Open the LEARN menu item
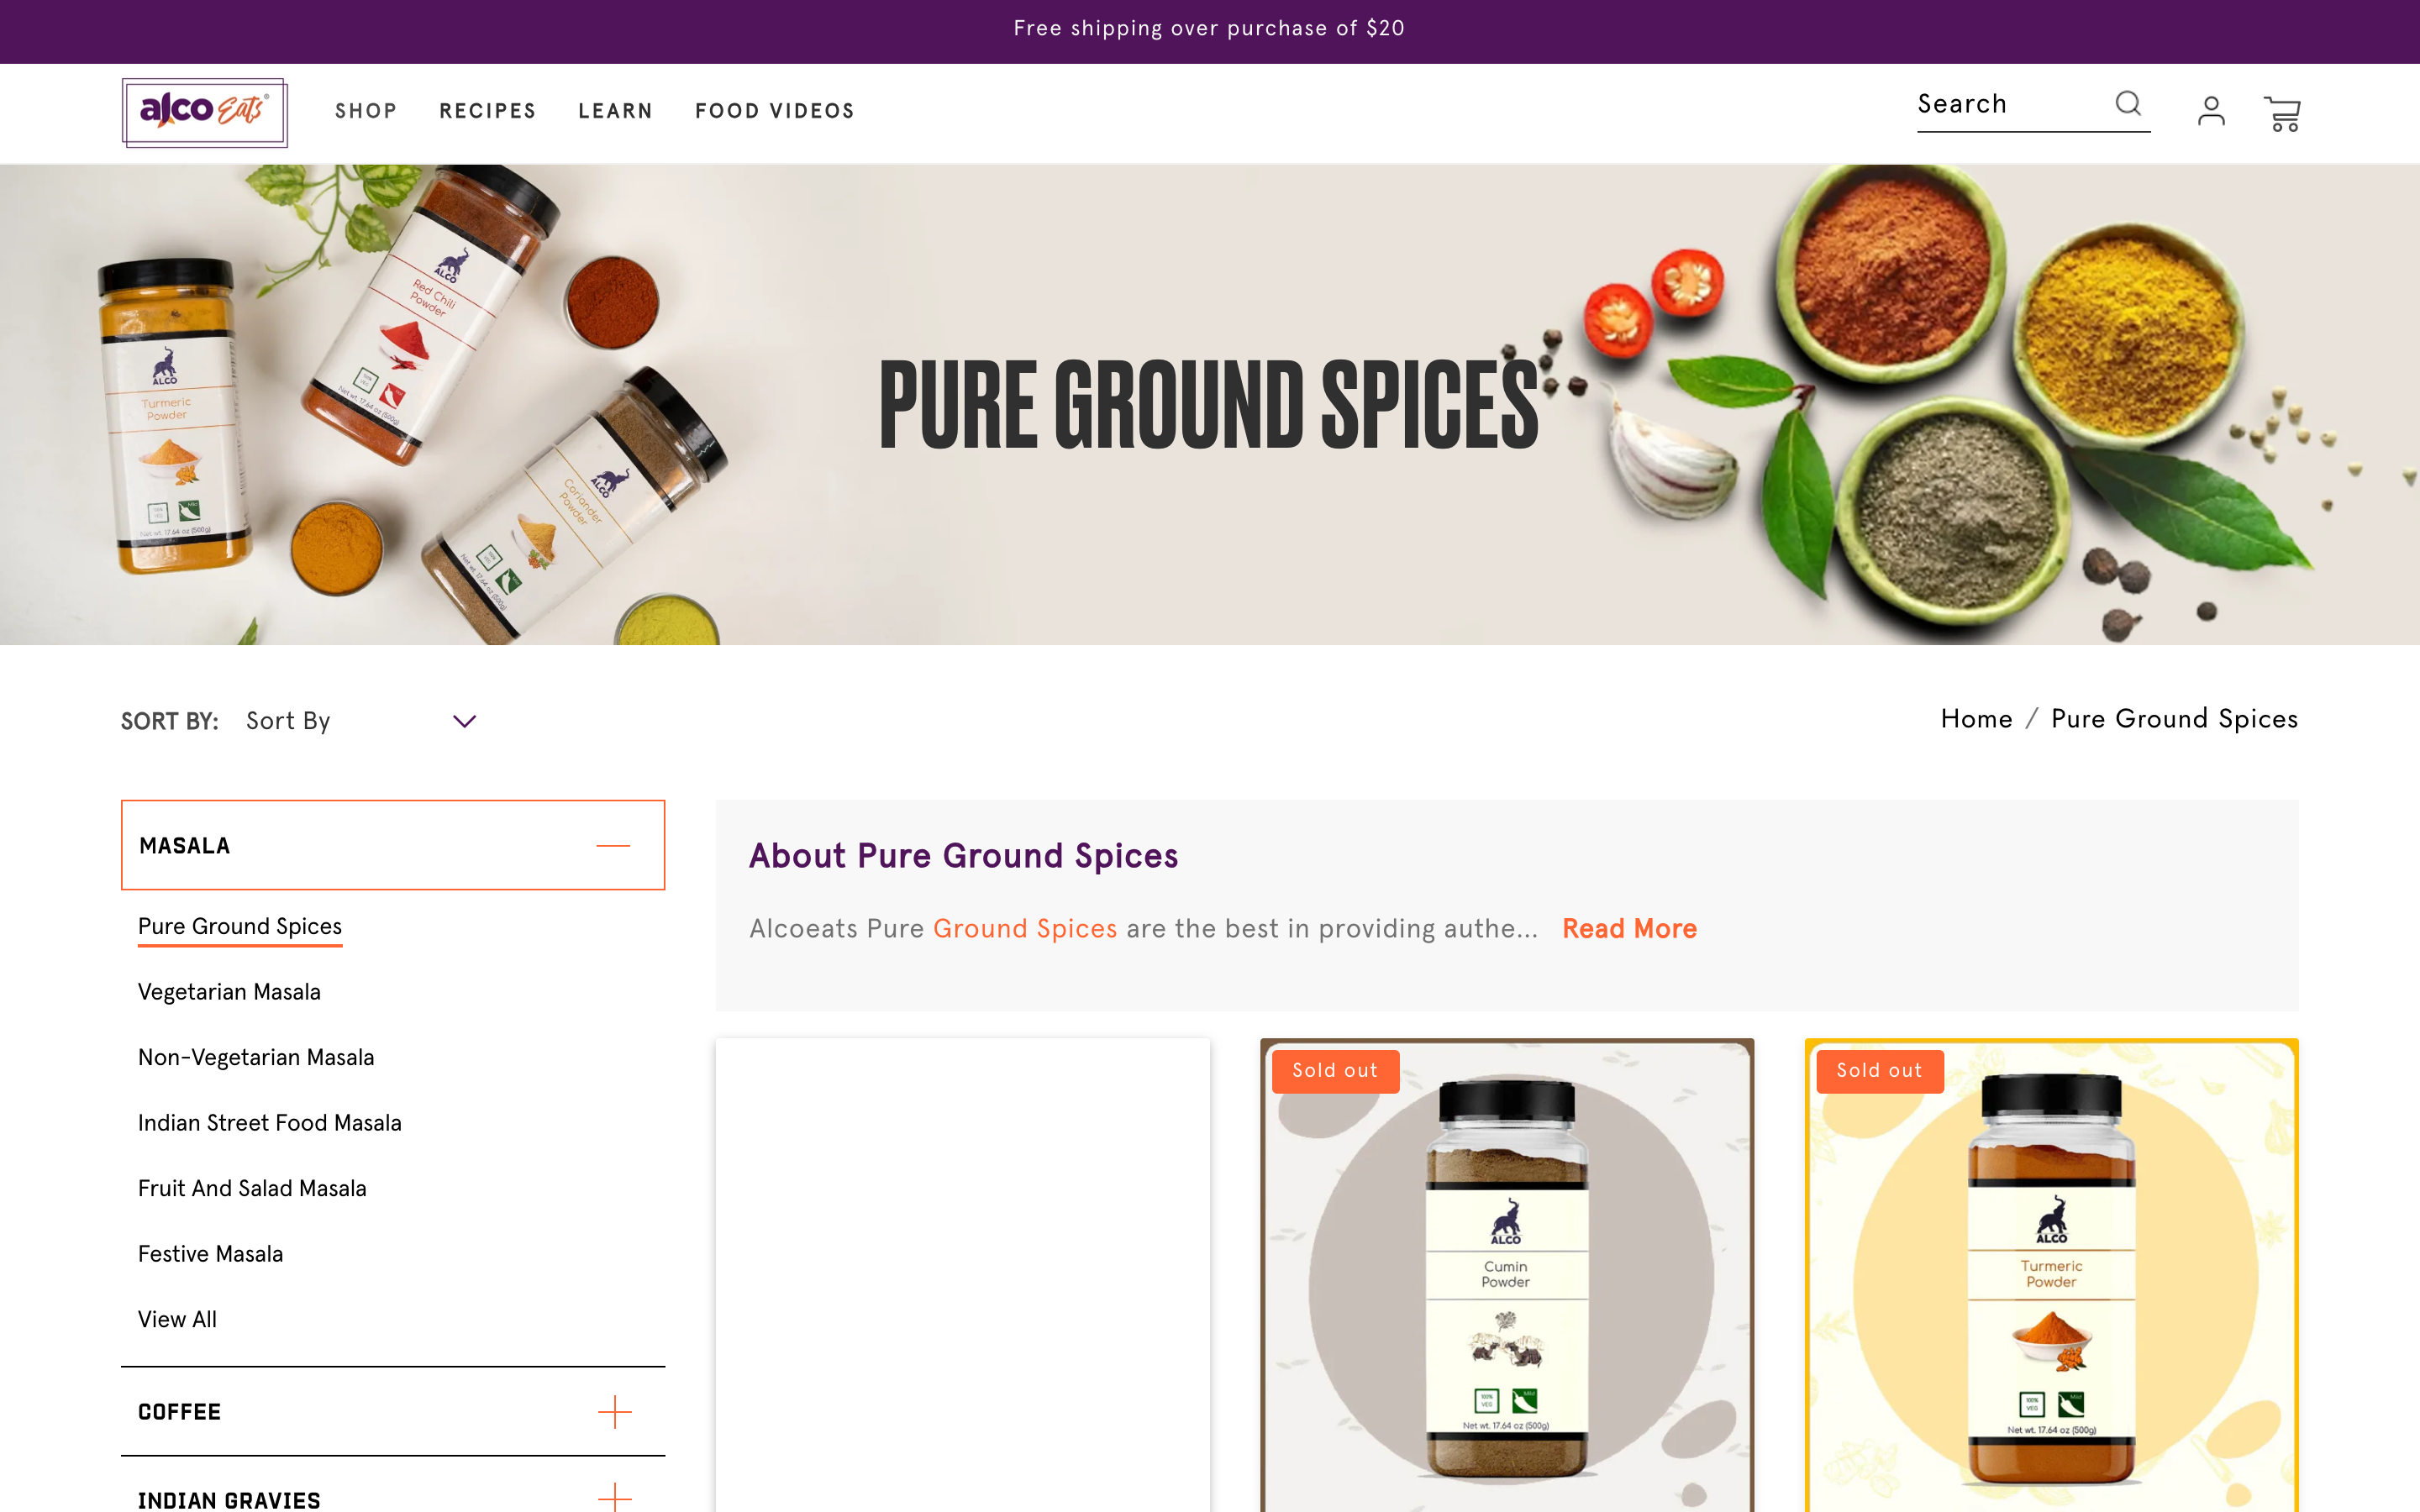2420x1512 pixels. [x=615, y=111]
